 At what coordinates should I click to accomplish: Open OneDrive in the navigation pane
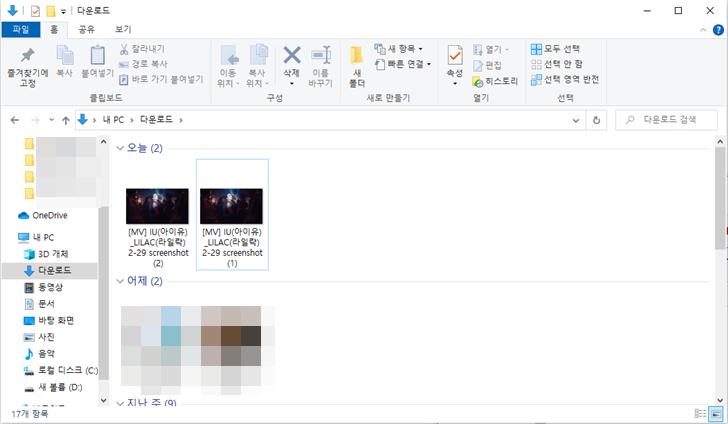click(43, 215)
